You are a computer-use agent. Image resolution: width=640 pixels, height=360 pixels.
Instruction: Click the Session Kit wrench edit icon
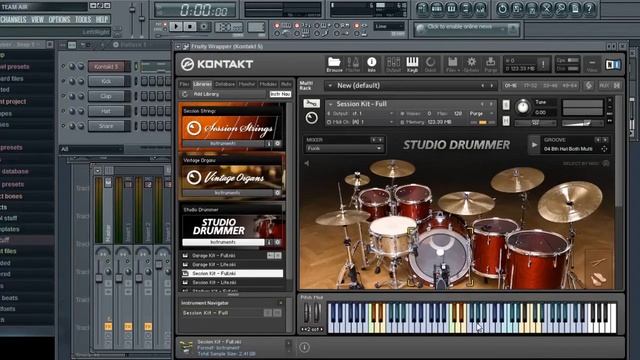pyautogui.click(x=311, y=104)
